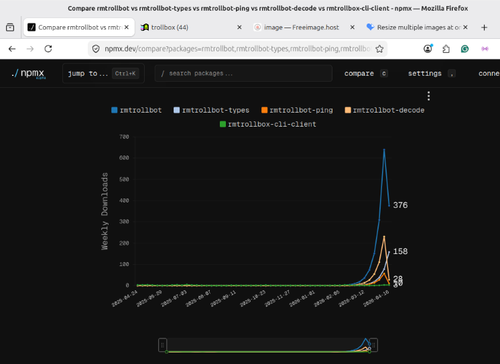Click the Firefox back arrow button
This screenshot has height=364, width=500.
point(12,49)
